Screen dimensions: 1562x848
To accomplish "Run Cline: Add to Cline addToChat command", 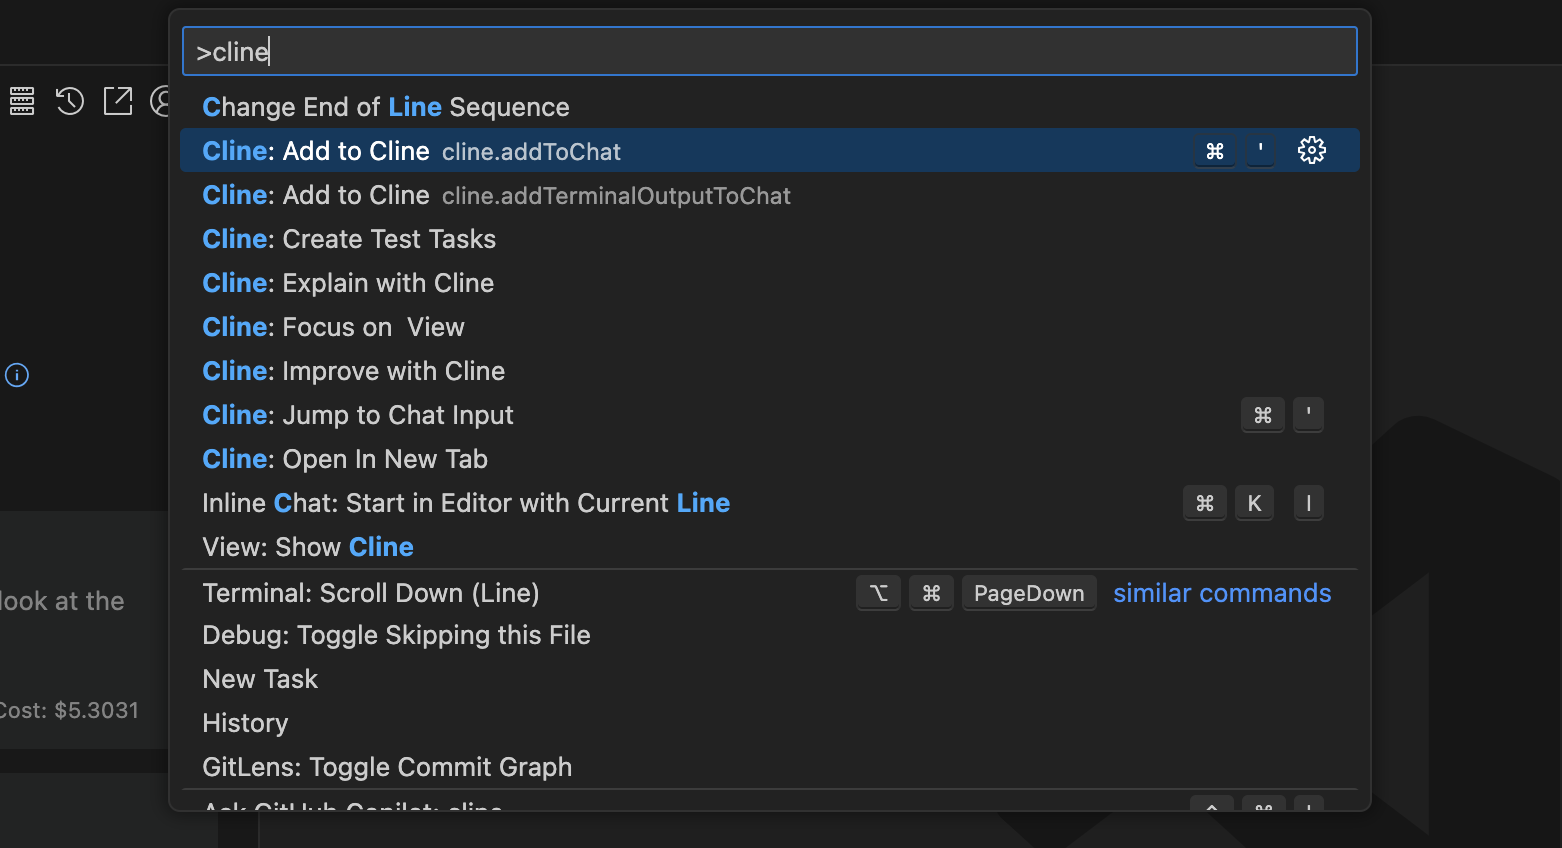I will coord(769,151).
